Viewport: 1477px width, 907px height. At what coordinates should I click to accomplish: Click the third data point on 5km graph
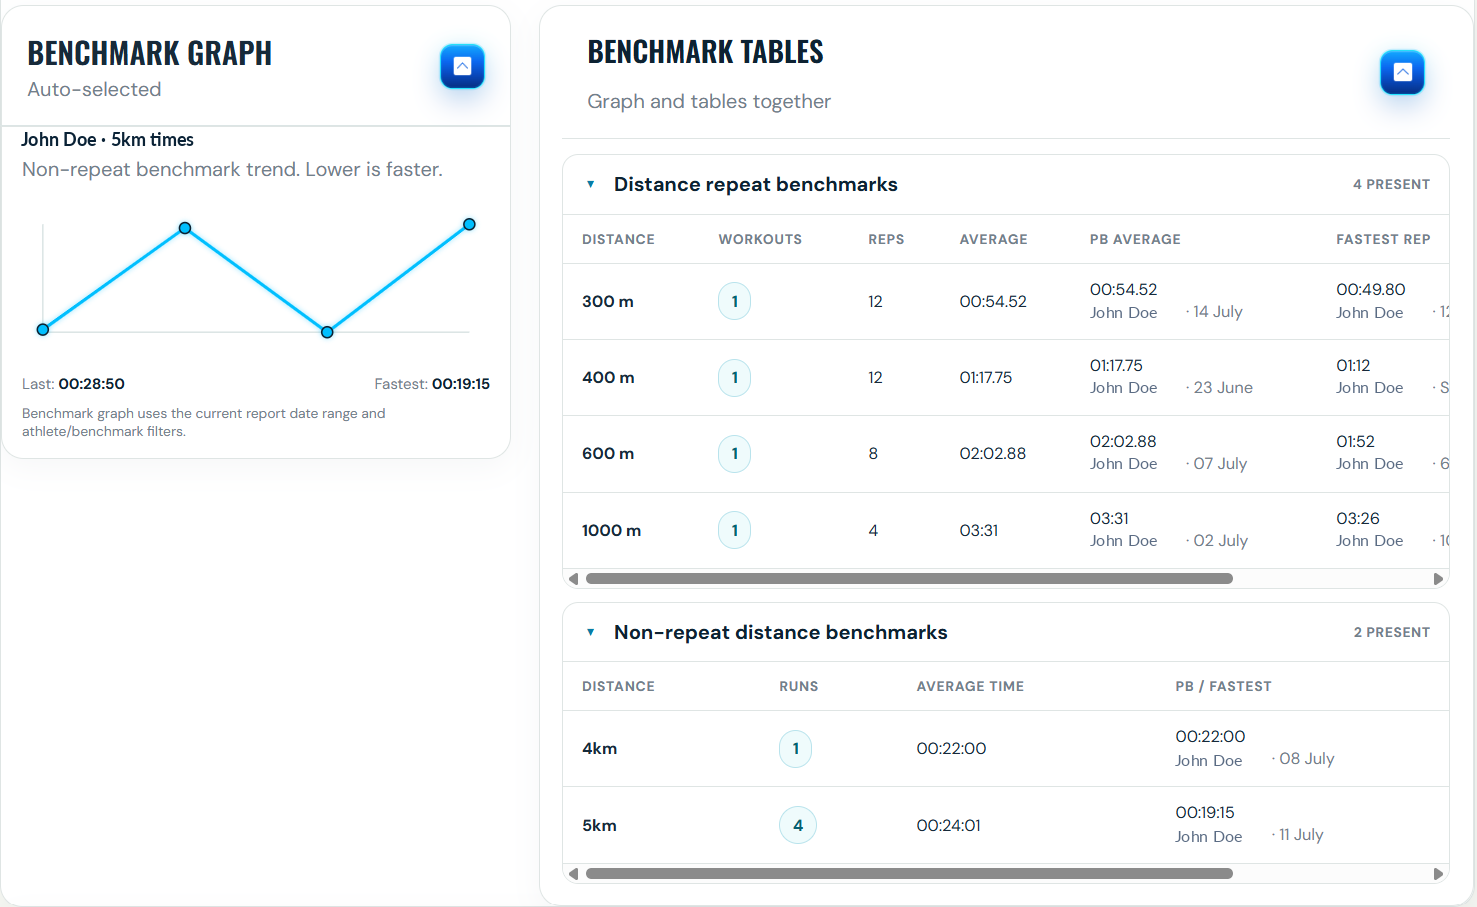pos(327,332)
